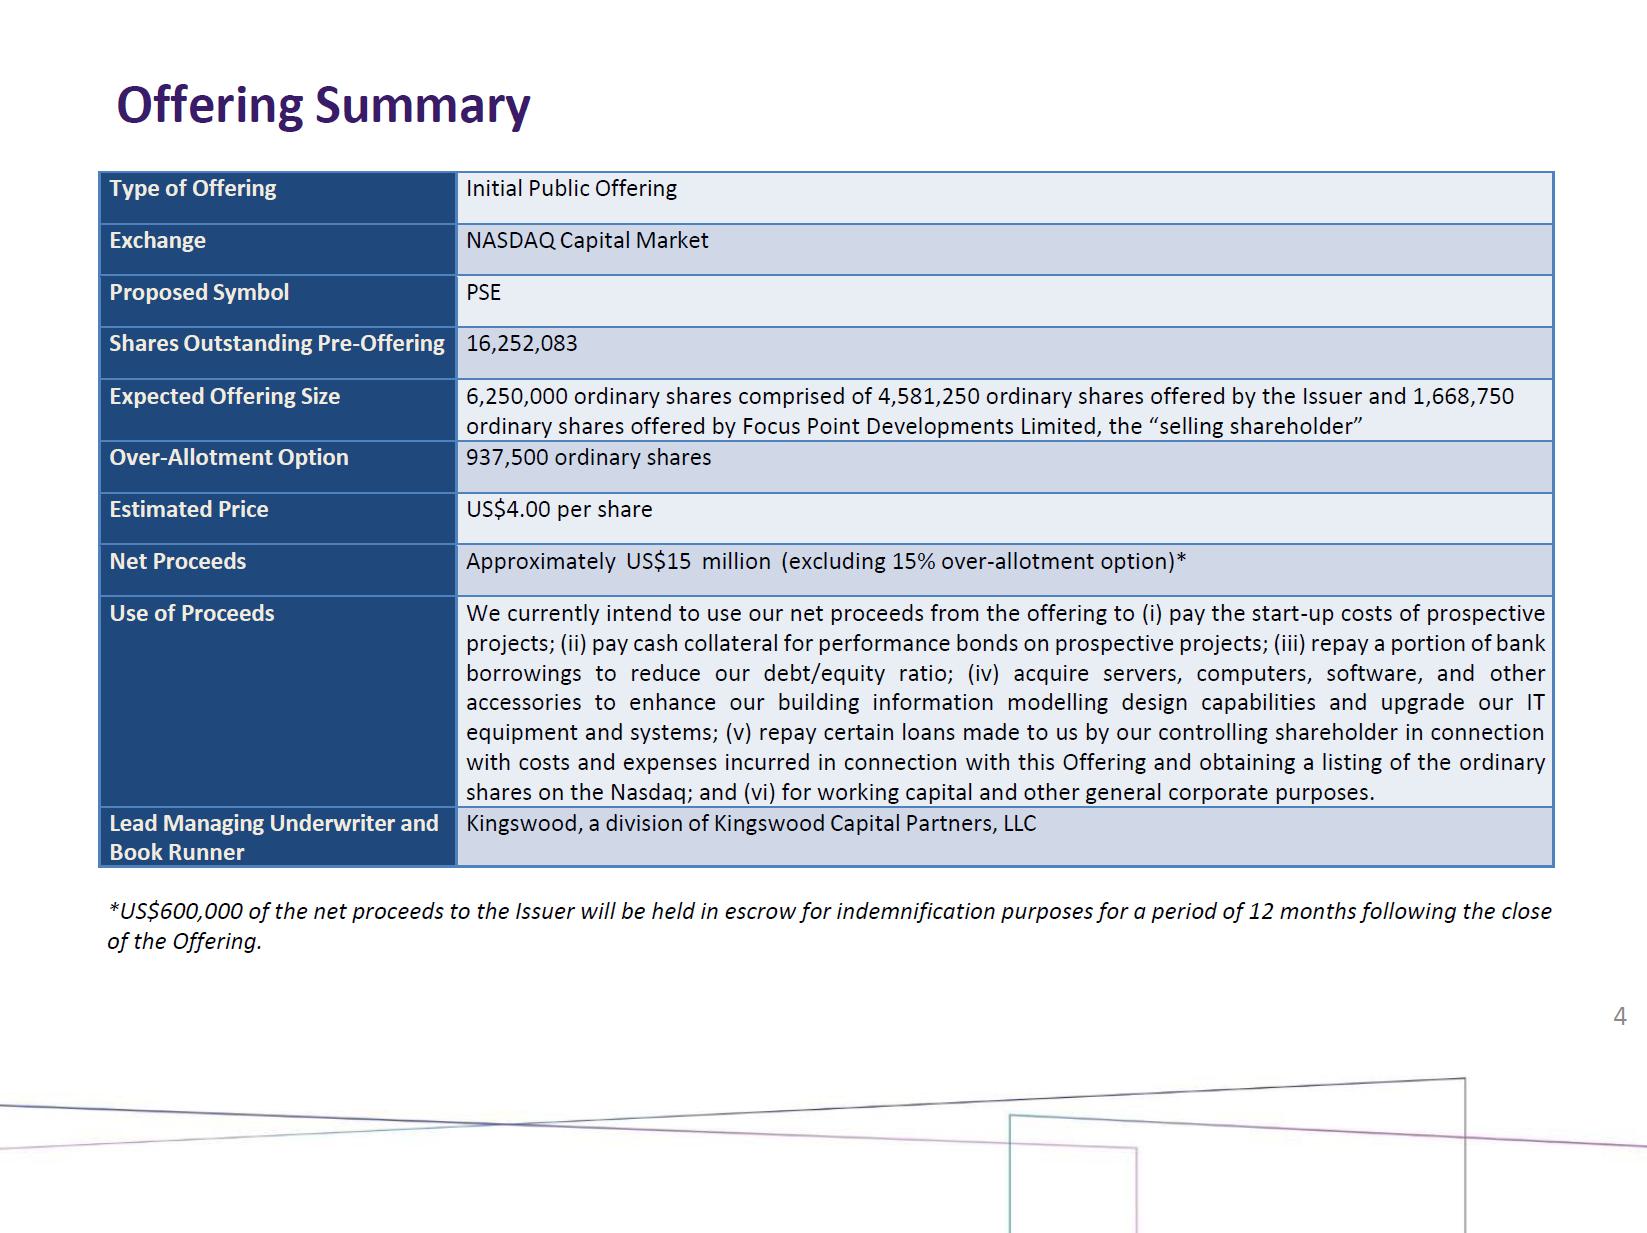Click the Kingswood Capital Partners underwriter text
The image size is (1647, 1233).
click(x=751, y=824)
